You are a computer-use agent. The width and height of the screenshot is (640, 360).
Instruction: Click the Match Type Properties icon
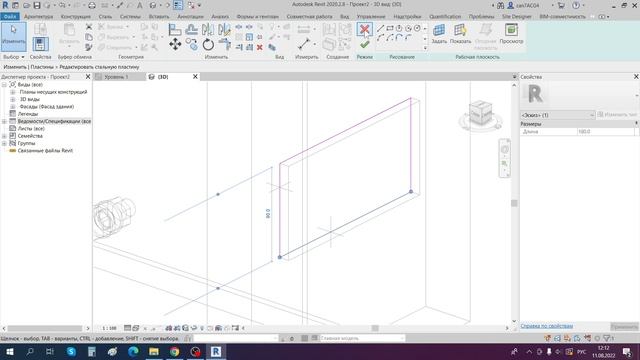[x=89, y=48]
